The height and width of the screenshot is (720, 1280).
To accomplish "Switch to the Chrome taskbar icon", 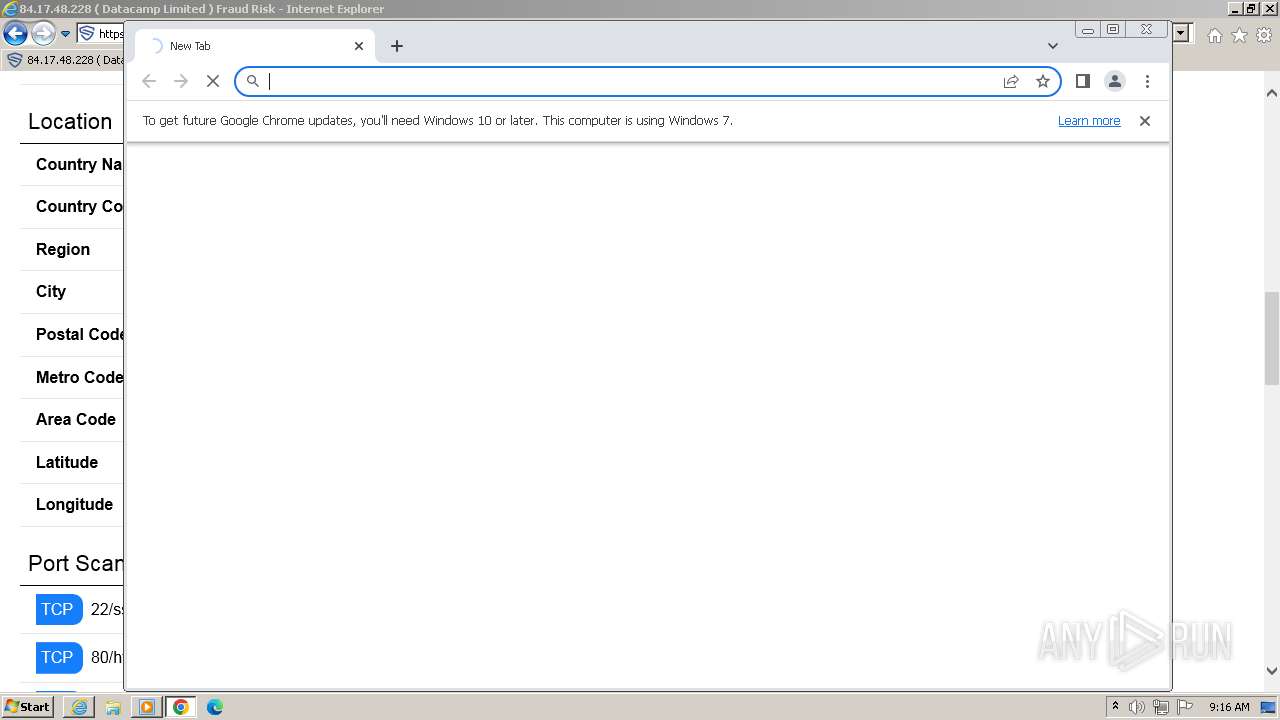I will coord(181,707).
